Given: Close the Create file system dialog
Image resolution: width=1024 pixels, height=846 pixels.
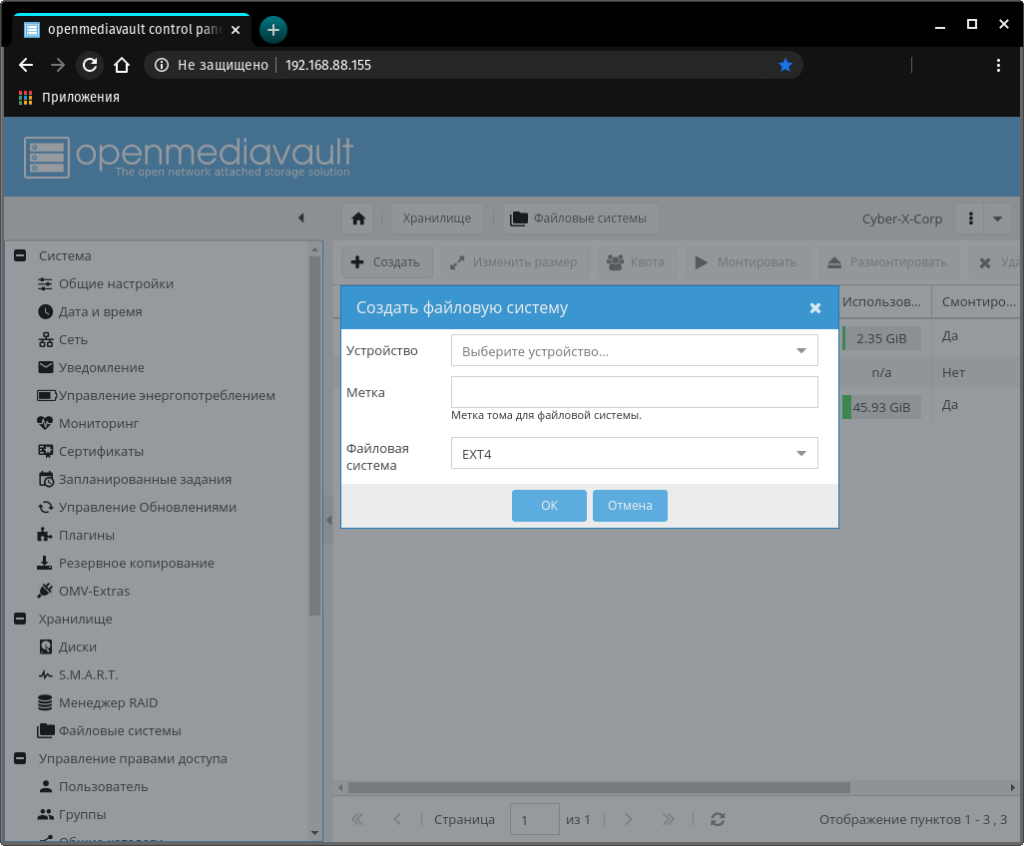Looking at the screenshot, I should click(x=815, y=308).
